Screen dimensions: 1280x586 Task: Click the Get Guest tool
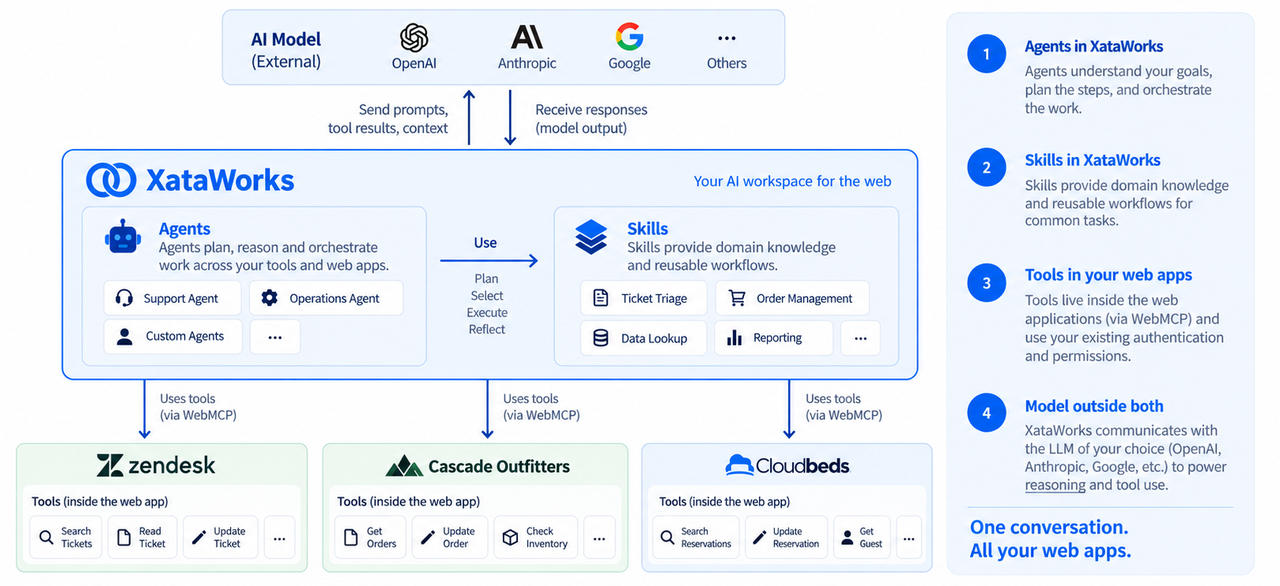861,538
